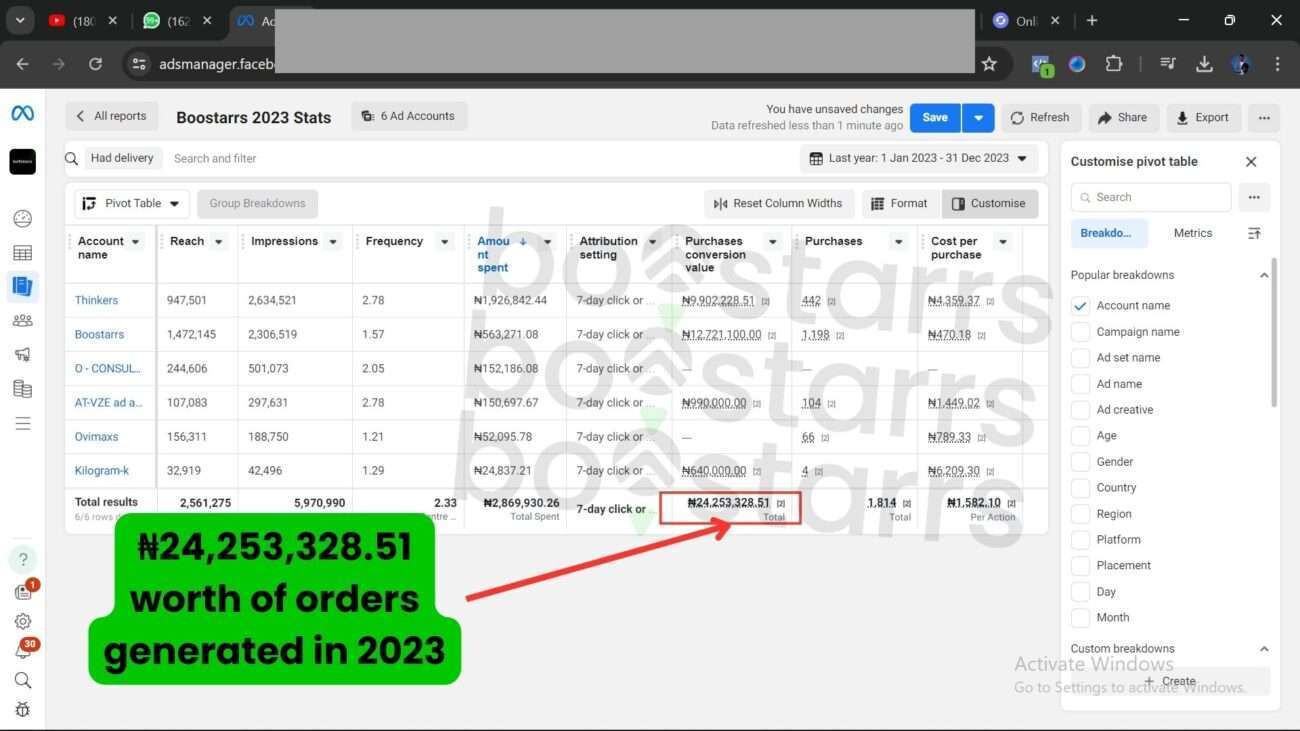The image size is (1300, 731).
Task: Open the browser tab list chevron
Action: (x=19, y=20)
